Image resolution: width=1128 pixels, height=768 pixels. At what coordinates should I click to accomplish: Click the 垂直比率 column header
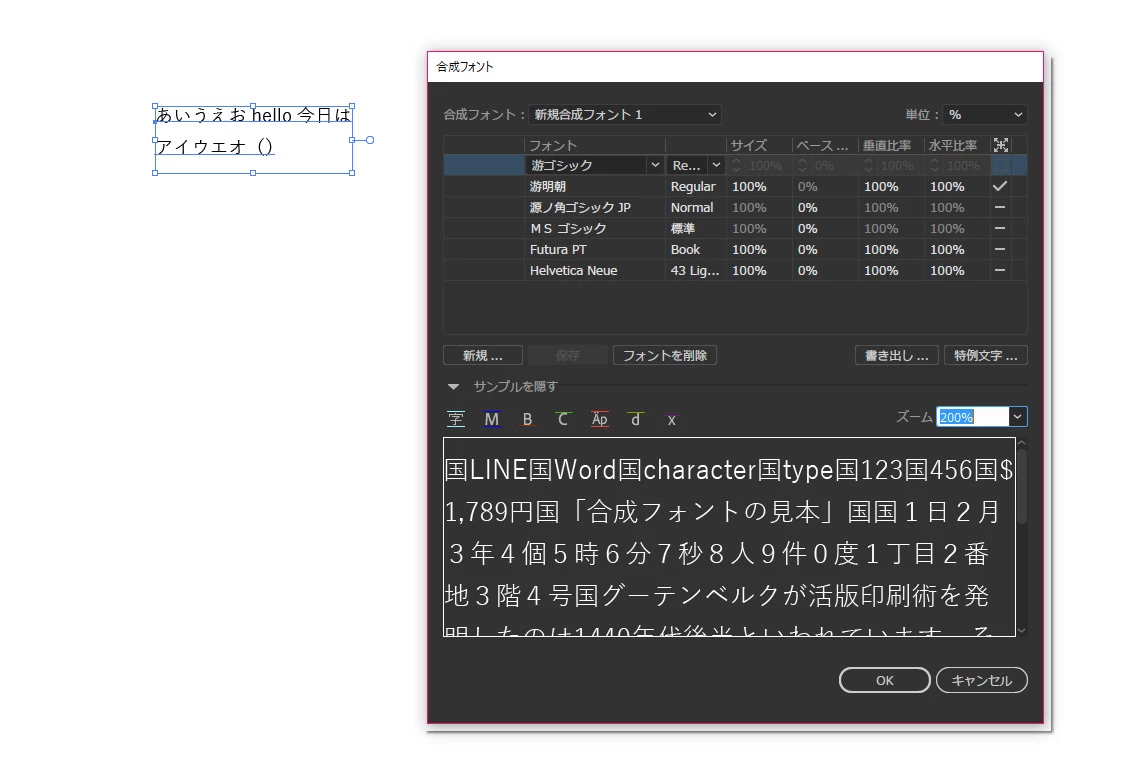[887, 145]
